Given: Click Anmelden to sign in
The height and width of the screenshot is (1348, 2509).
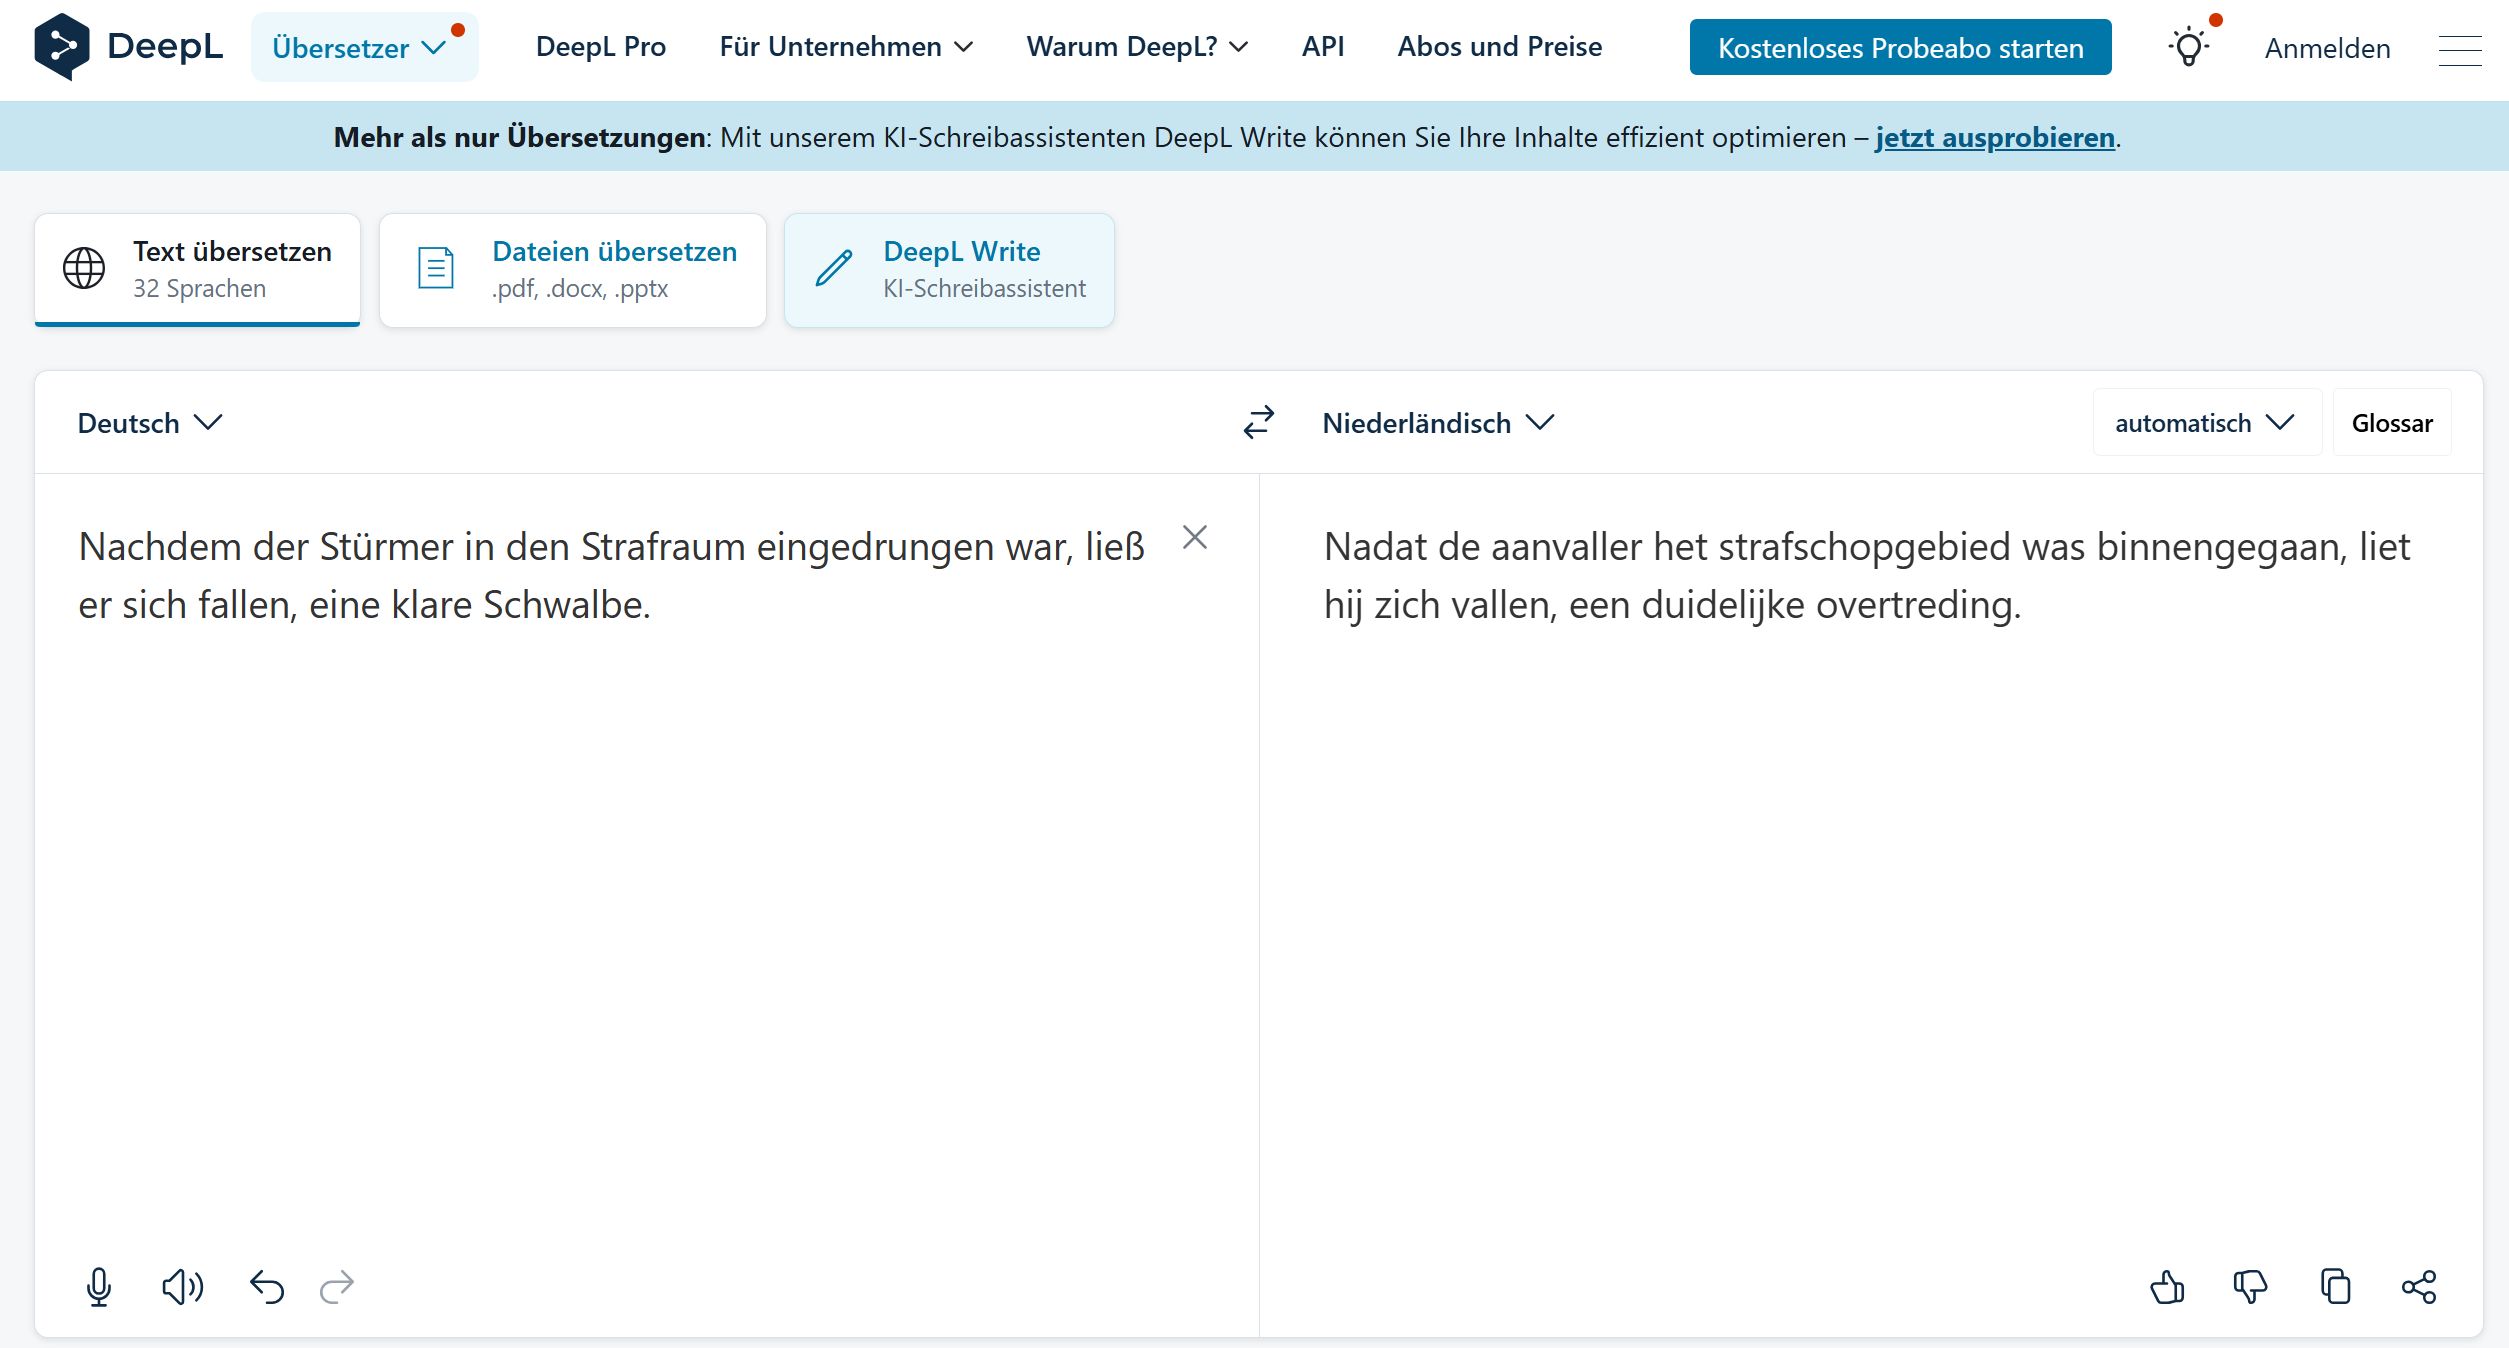Looking at the screenshot, I should (x=2327, y=48).
